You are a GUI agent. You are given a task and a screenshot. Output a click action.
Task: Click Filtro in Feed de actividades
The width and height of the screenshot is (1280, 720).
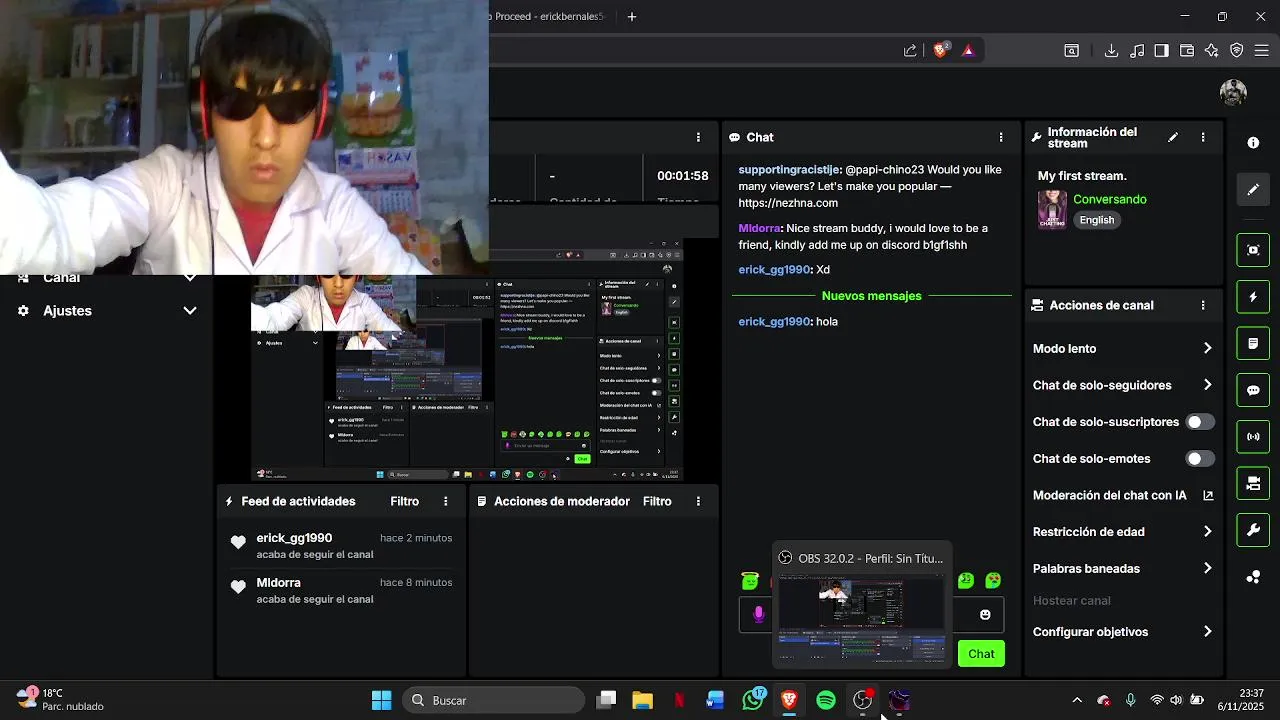pyautogui.click(x=405, y=501)
